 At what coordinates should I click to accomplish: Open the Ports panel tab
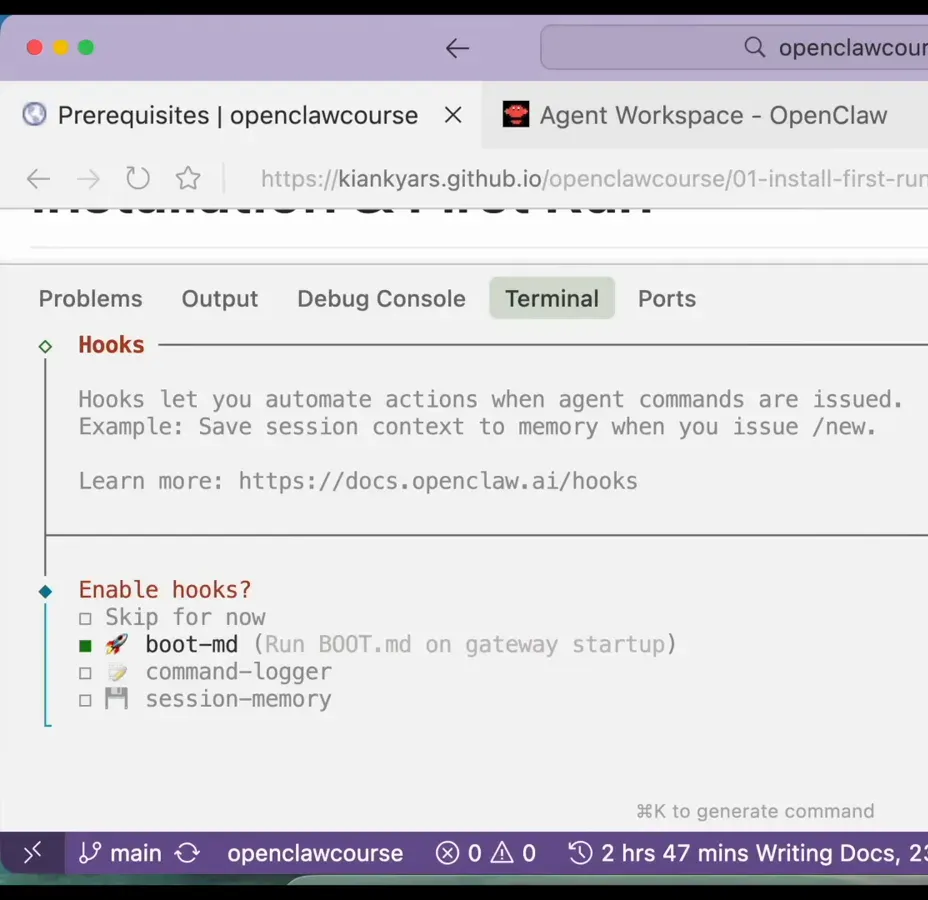tap(666, 299)
